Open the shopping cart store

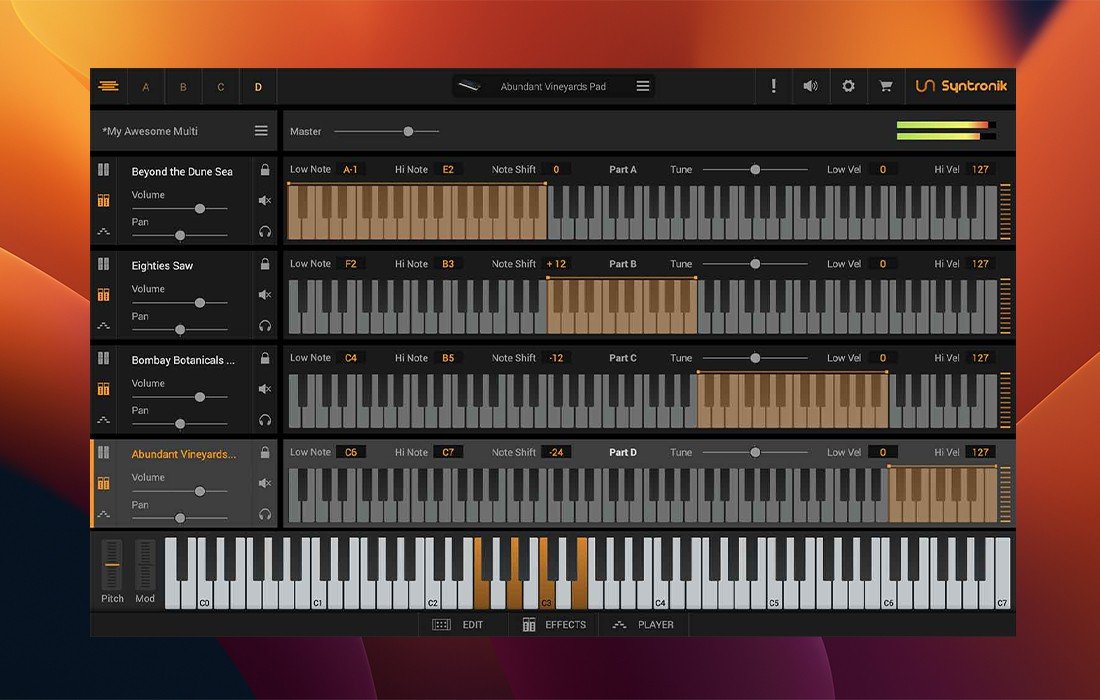click(885, 86)
